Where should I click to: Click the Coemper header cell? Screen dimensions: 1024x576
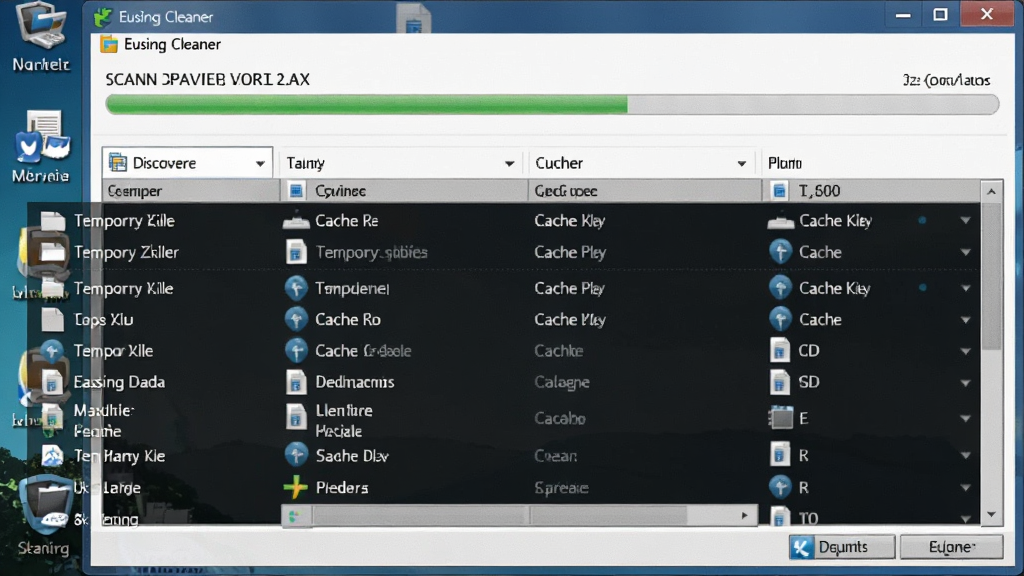pyautogui.click(x=191, y=191)
